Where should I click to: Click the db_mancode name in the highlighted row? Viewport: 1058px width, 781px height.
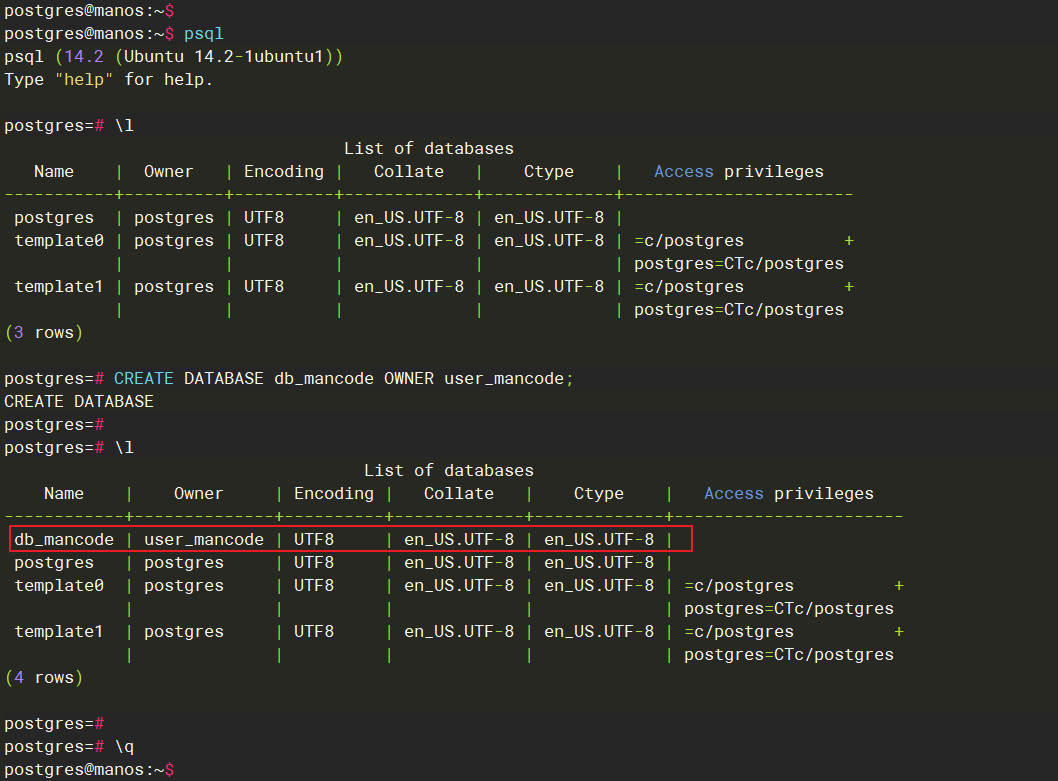pos(64,540)
